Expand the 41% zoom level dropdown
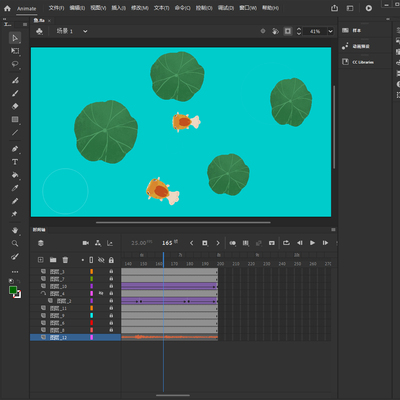 330,31
